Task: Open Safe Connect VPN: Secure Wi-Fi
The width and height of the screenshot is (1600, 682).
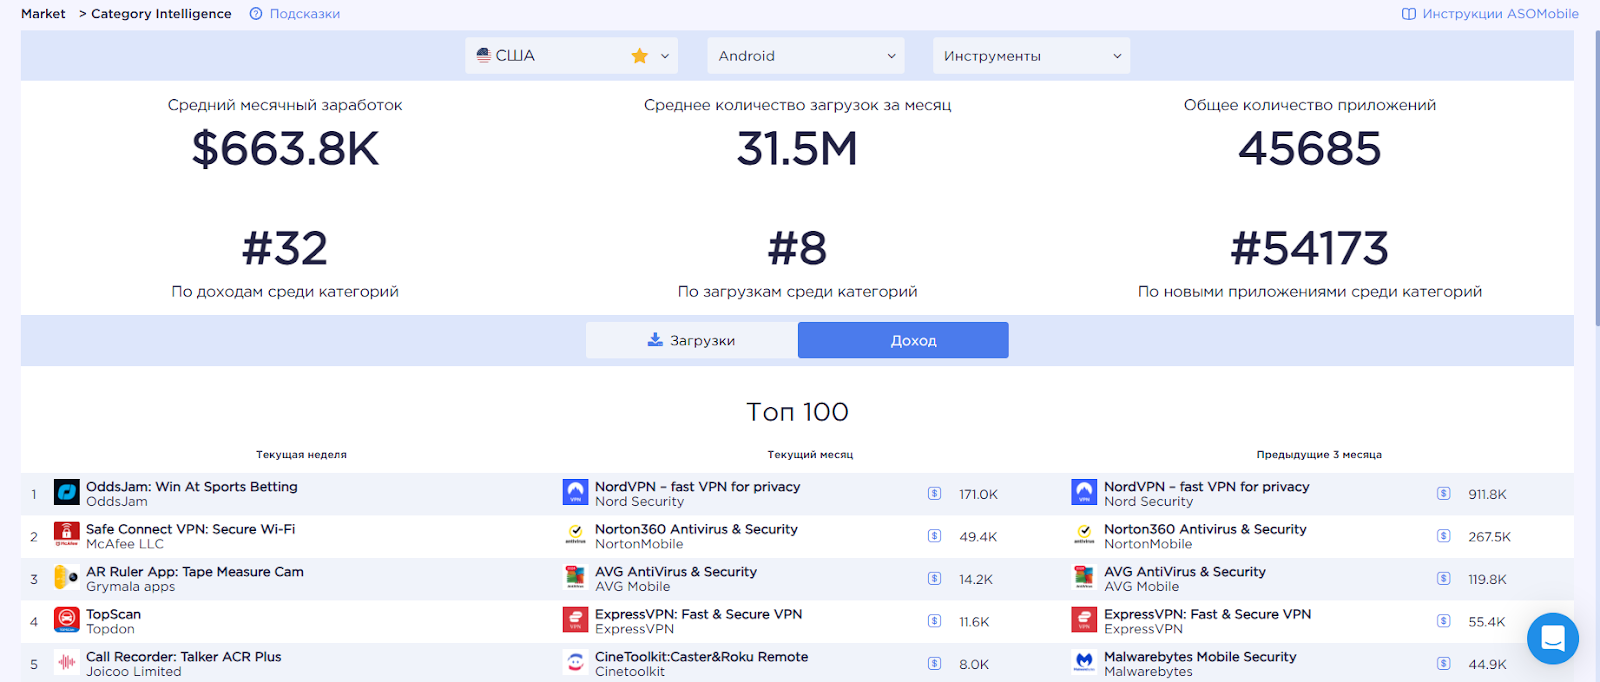Action: coord(191,529)
